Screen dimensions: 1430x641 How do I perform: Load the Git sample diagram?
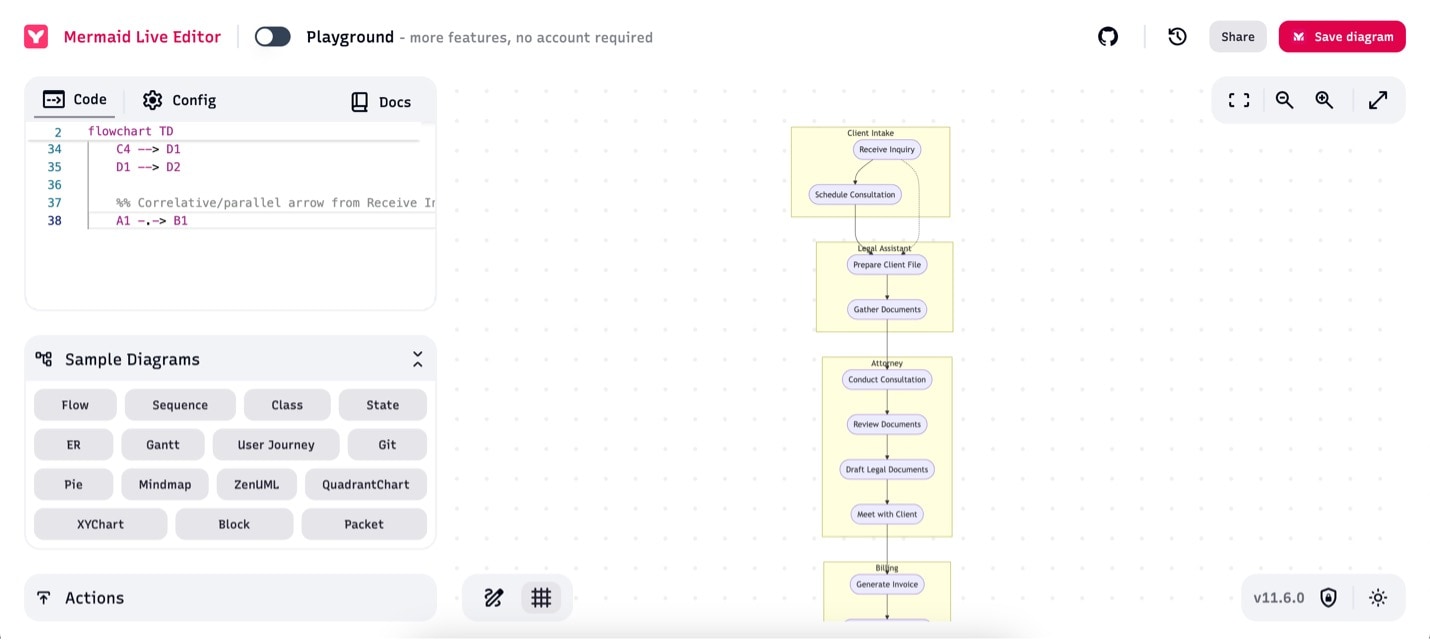(x=387, y=445)
